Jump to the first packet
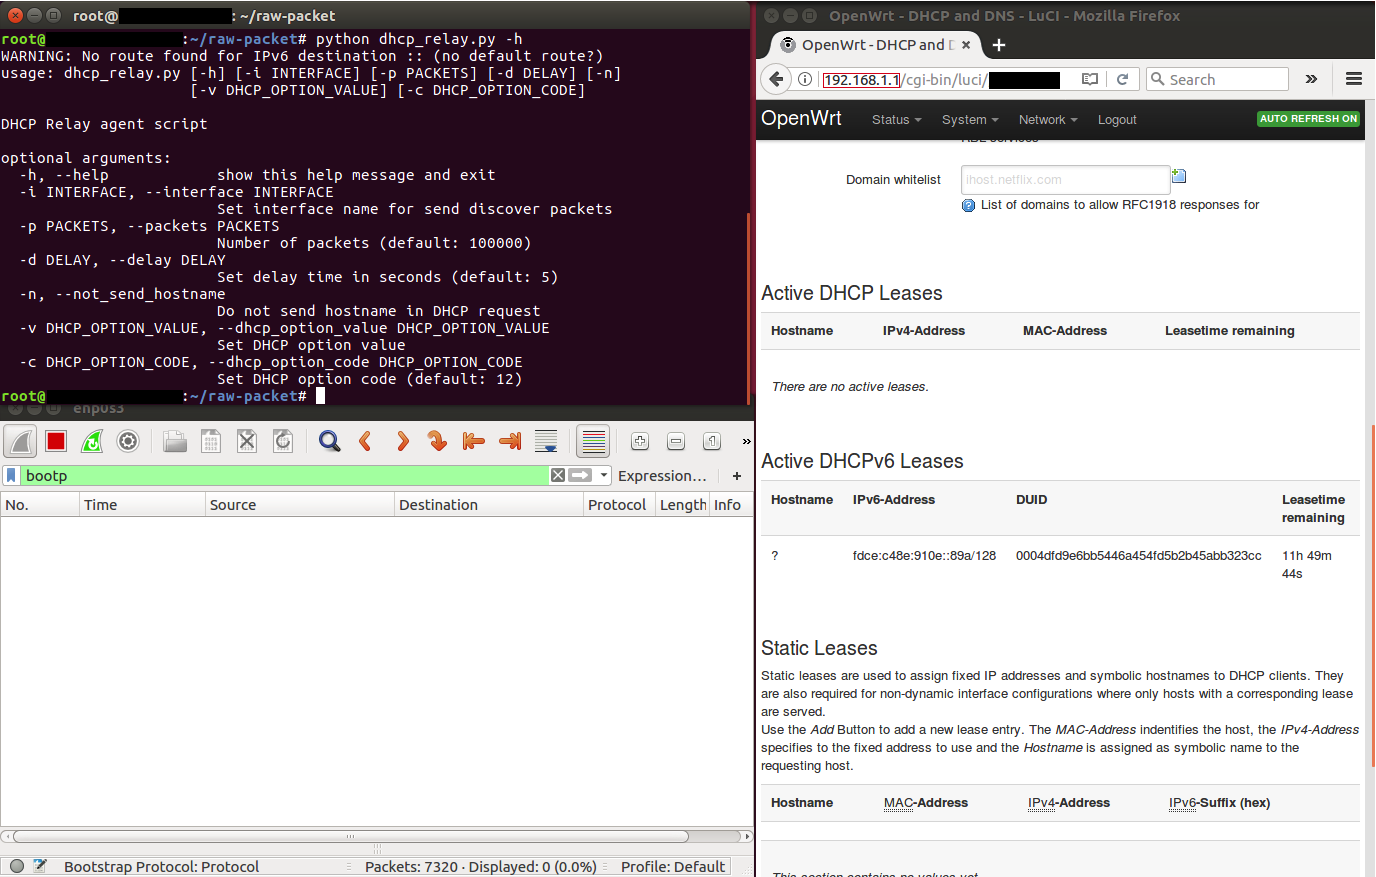This screenshot has height=877, width=1376. tap(473, 441)
